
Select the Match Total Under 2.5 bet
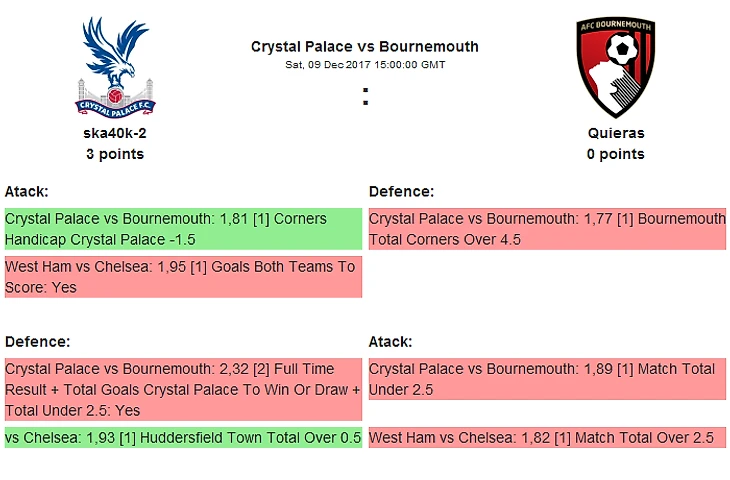[547, 379]
